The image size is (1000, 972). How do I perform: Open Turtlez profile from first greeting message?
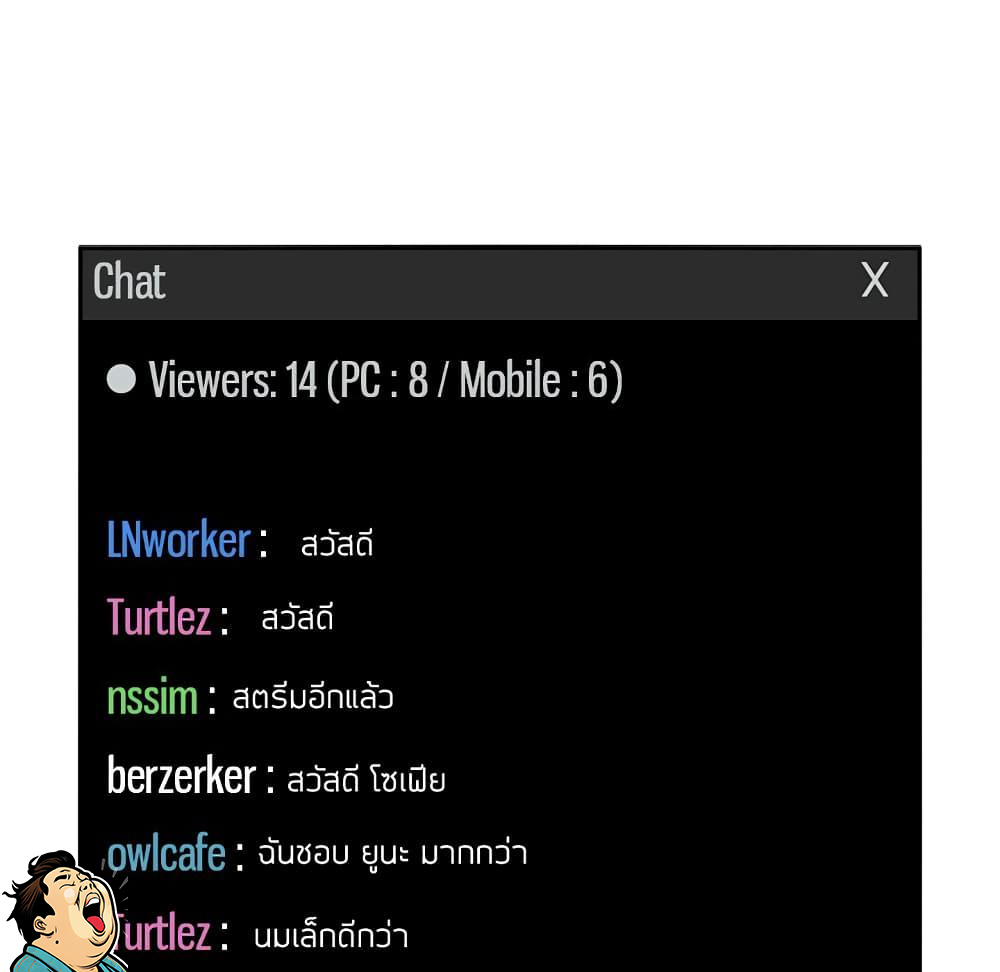(159, 617)
